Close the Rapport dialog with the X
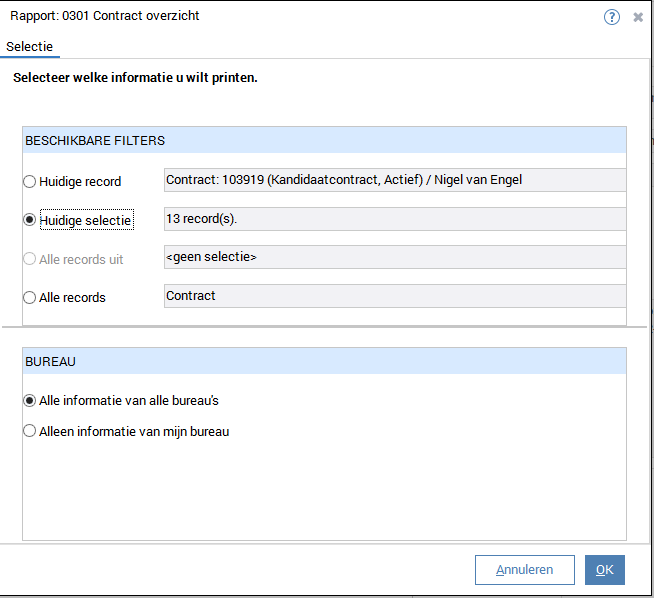 click(x=638, y=17)
